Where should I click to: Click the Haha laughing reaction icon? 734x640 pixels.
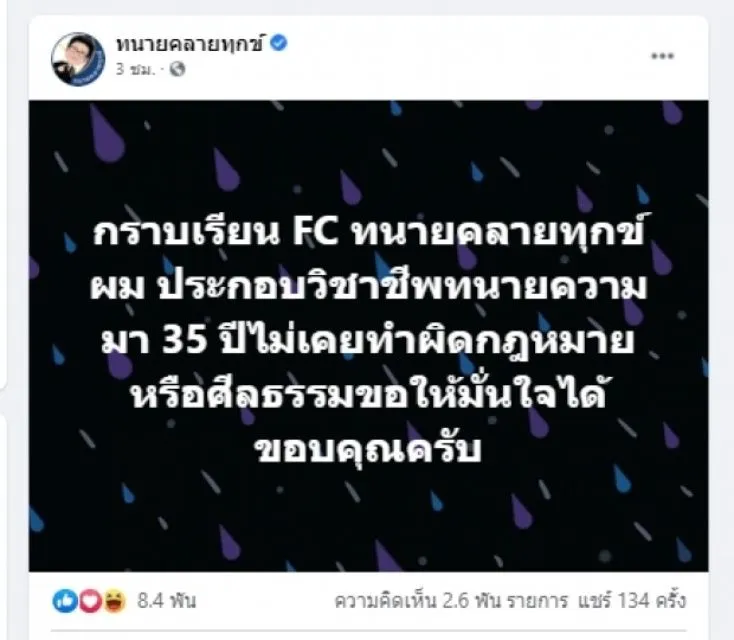click(114, 601)
